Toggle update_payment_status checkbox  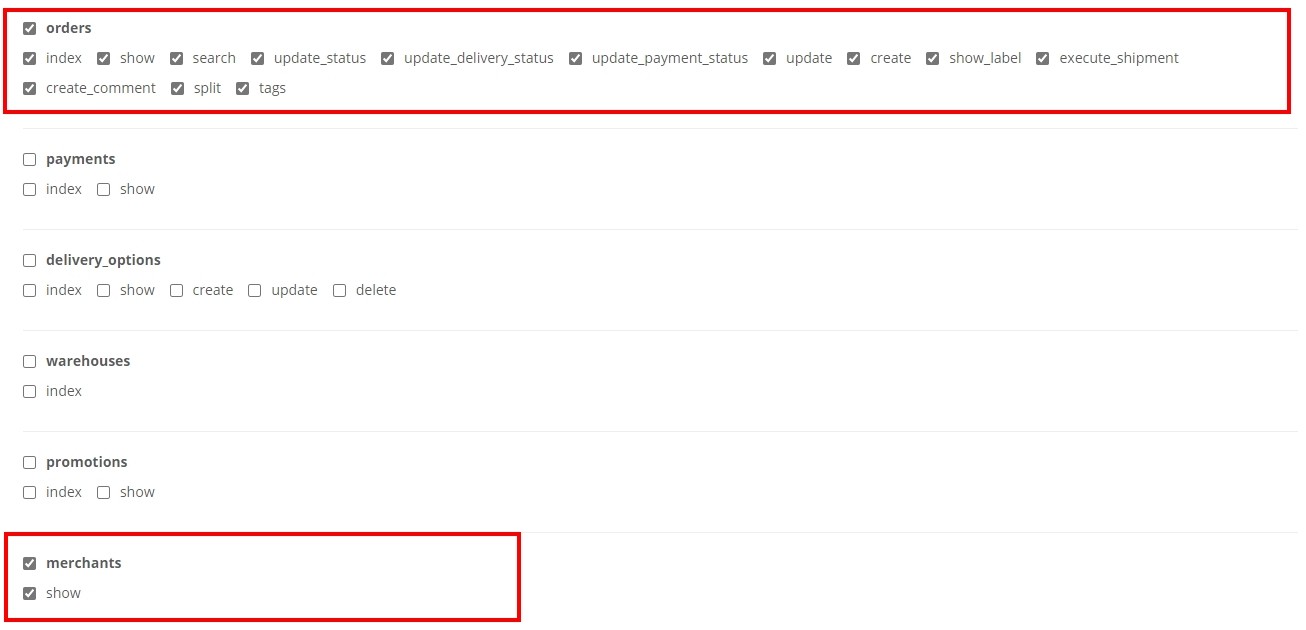(576, 58)
